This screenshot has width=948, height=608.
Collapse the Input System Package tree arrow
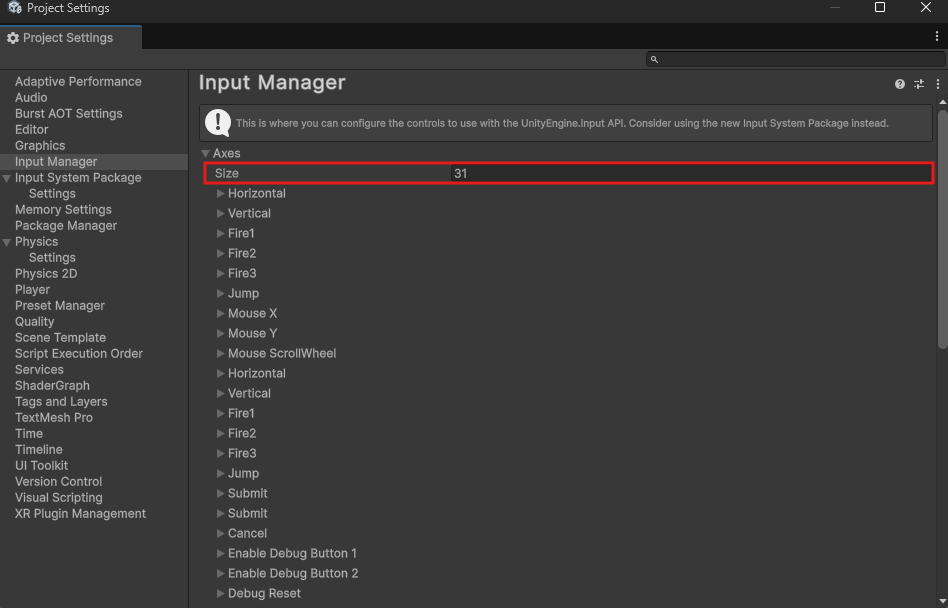pos(7,178)
